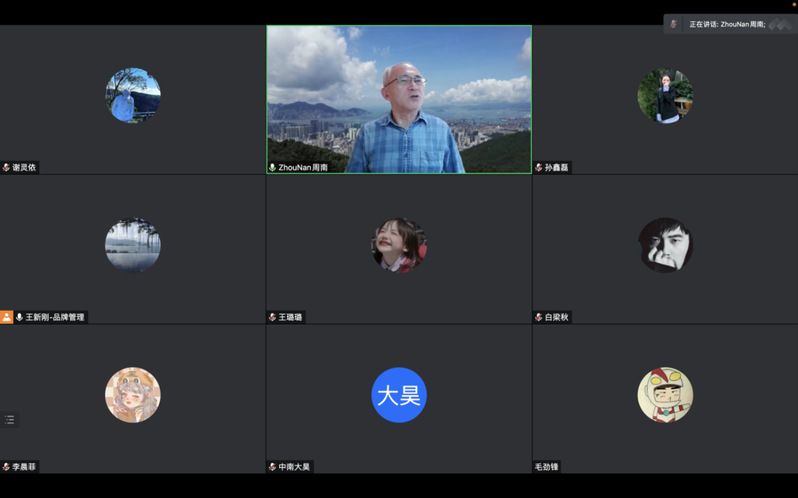
Task: Click the muted mic icon beside 谢灵依
Action: click(6, 167)
